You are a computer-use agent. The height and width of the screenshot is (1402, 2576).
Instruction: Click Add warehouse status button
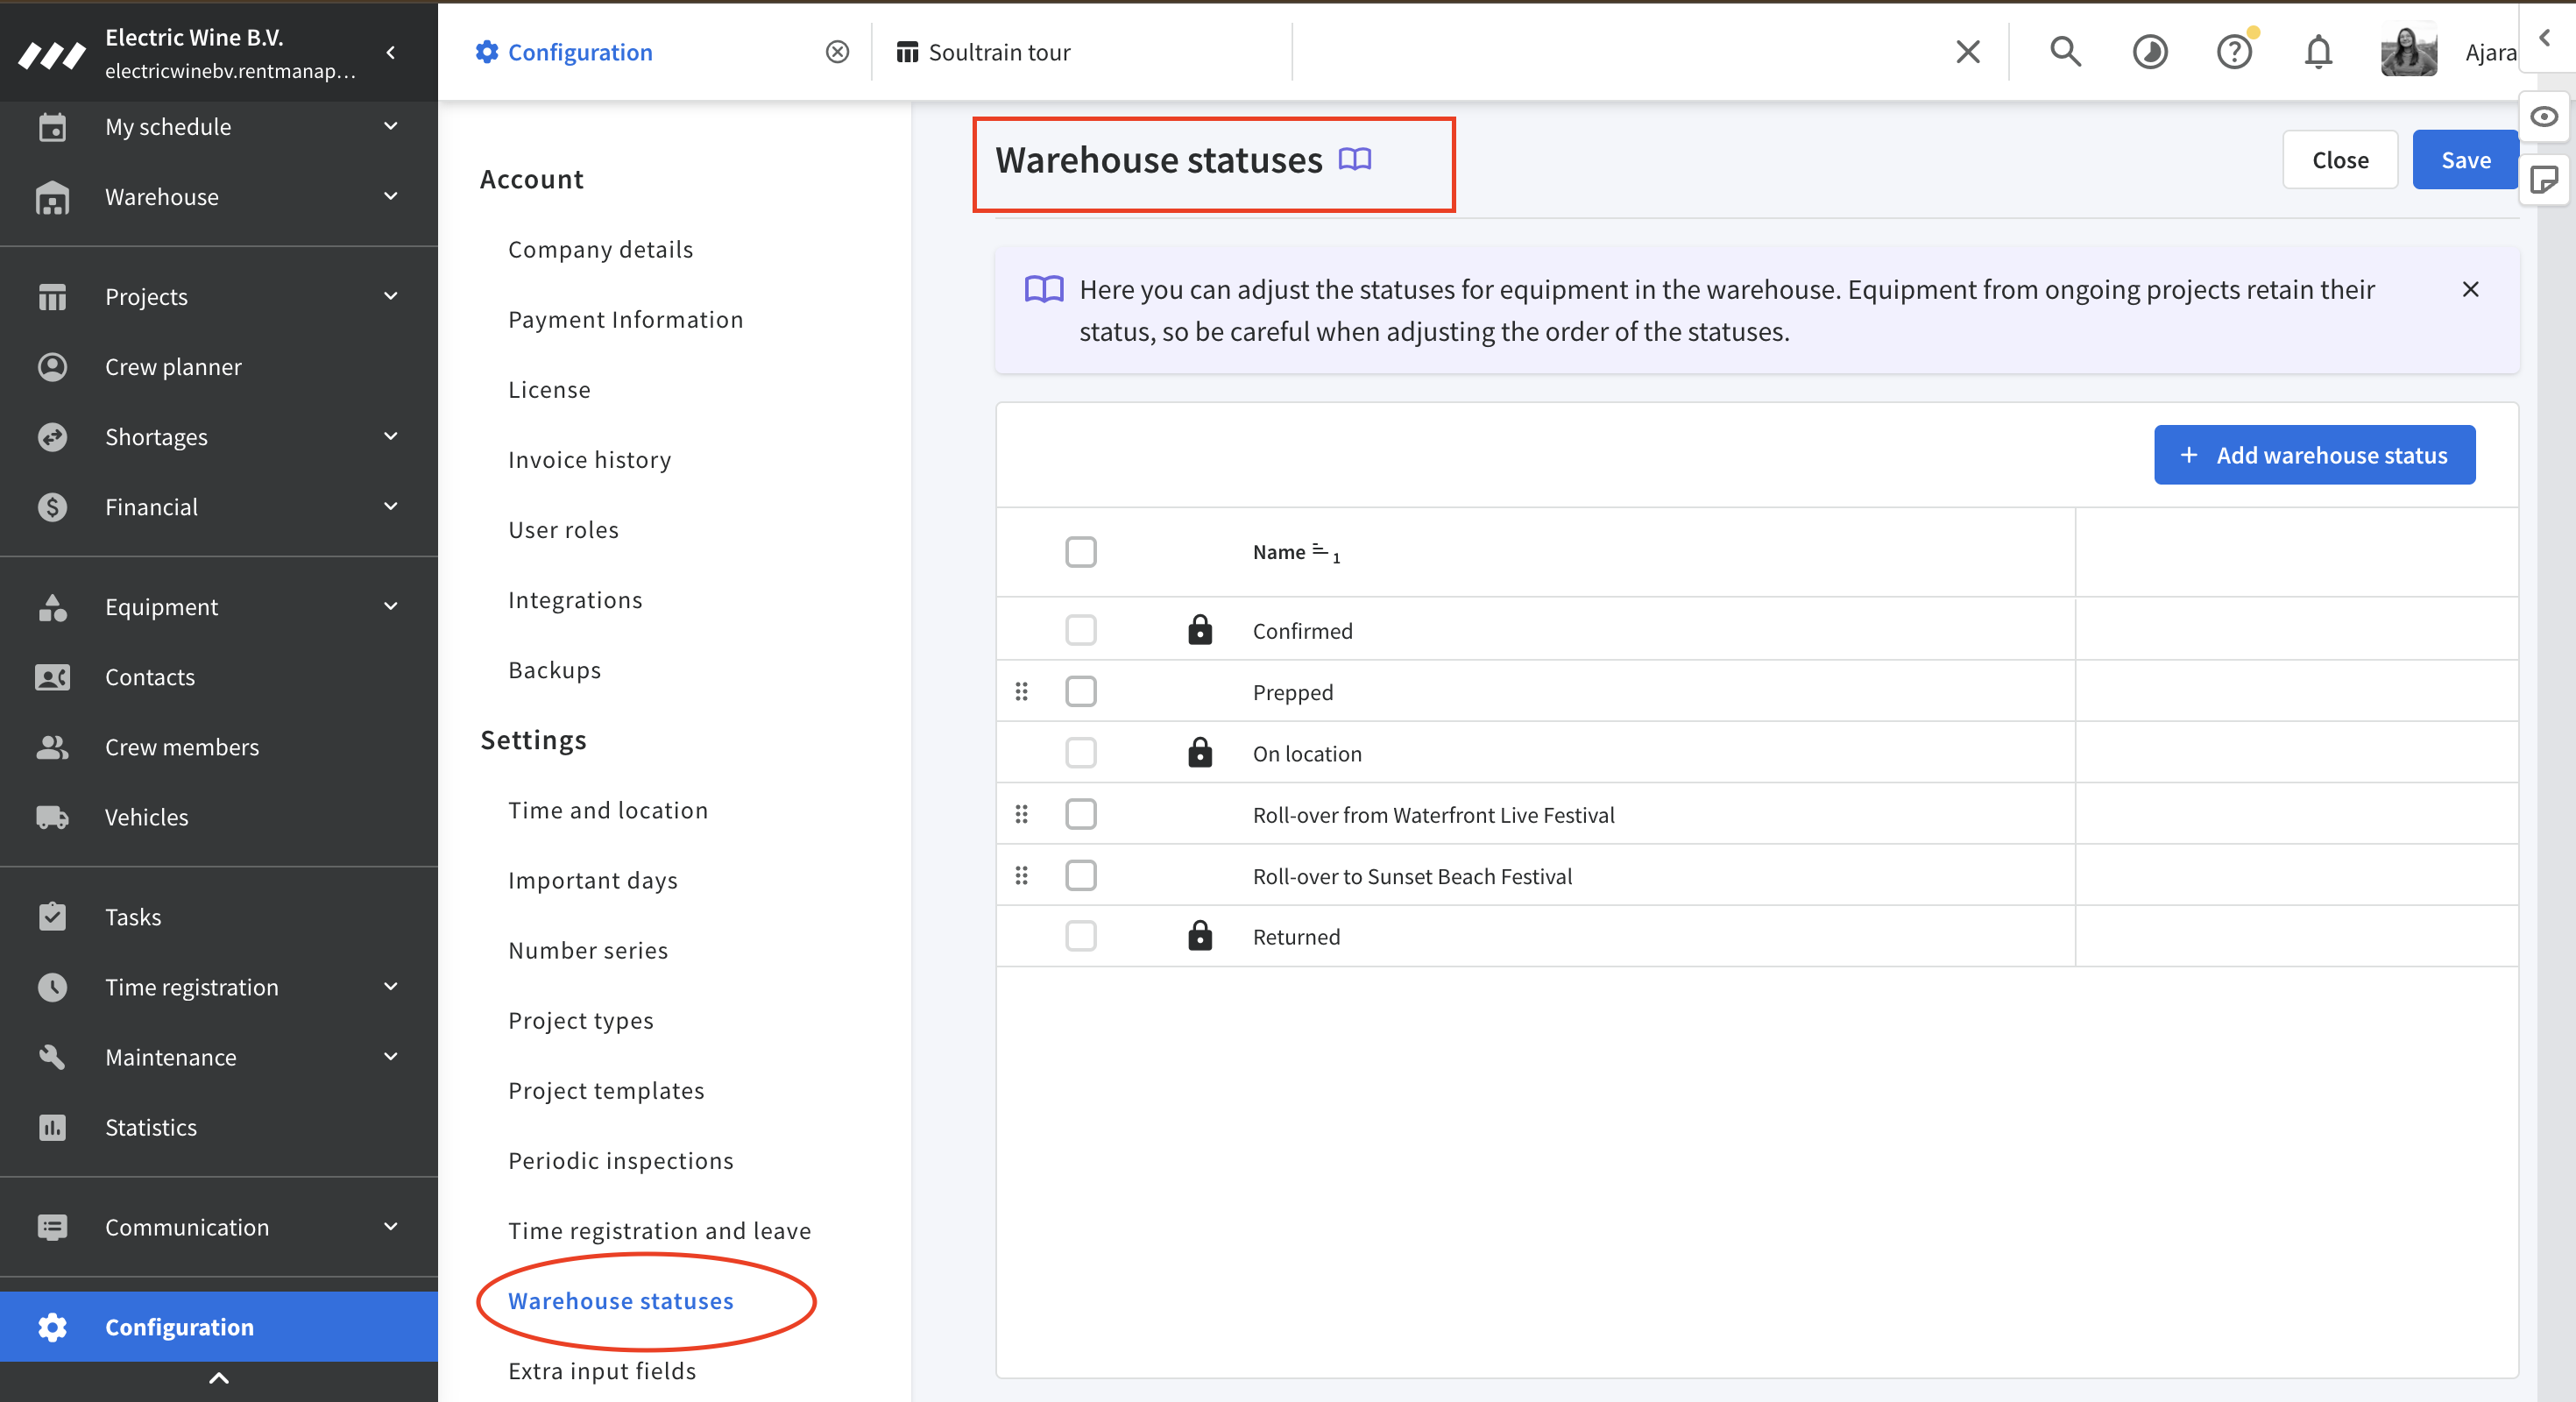coord(2314,455)
